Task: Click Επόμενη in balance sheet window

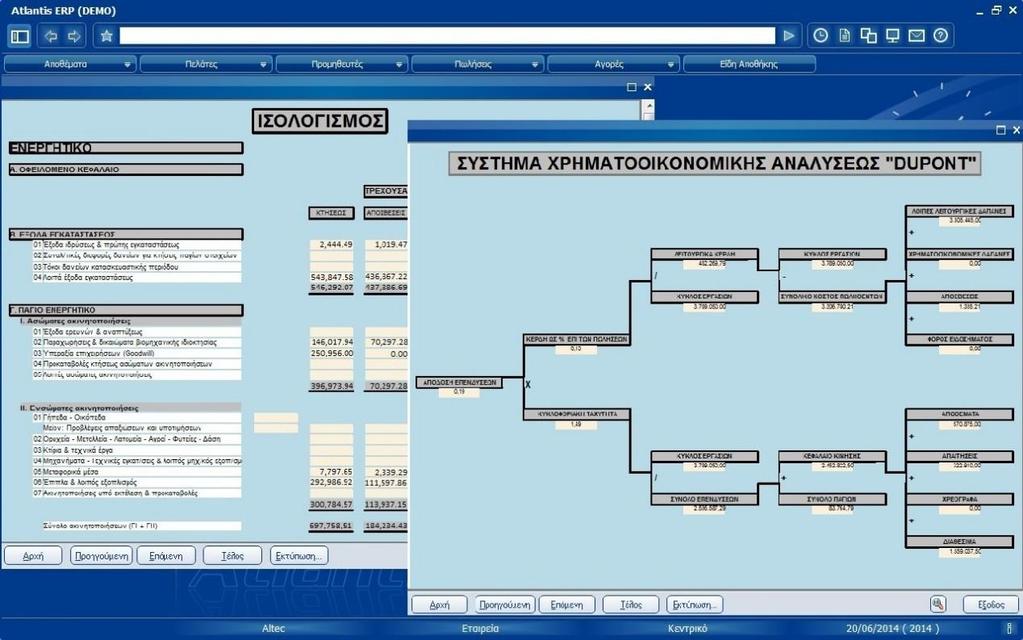Action: 166,556
